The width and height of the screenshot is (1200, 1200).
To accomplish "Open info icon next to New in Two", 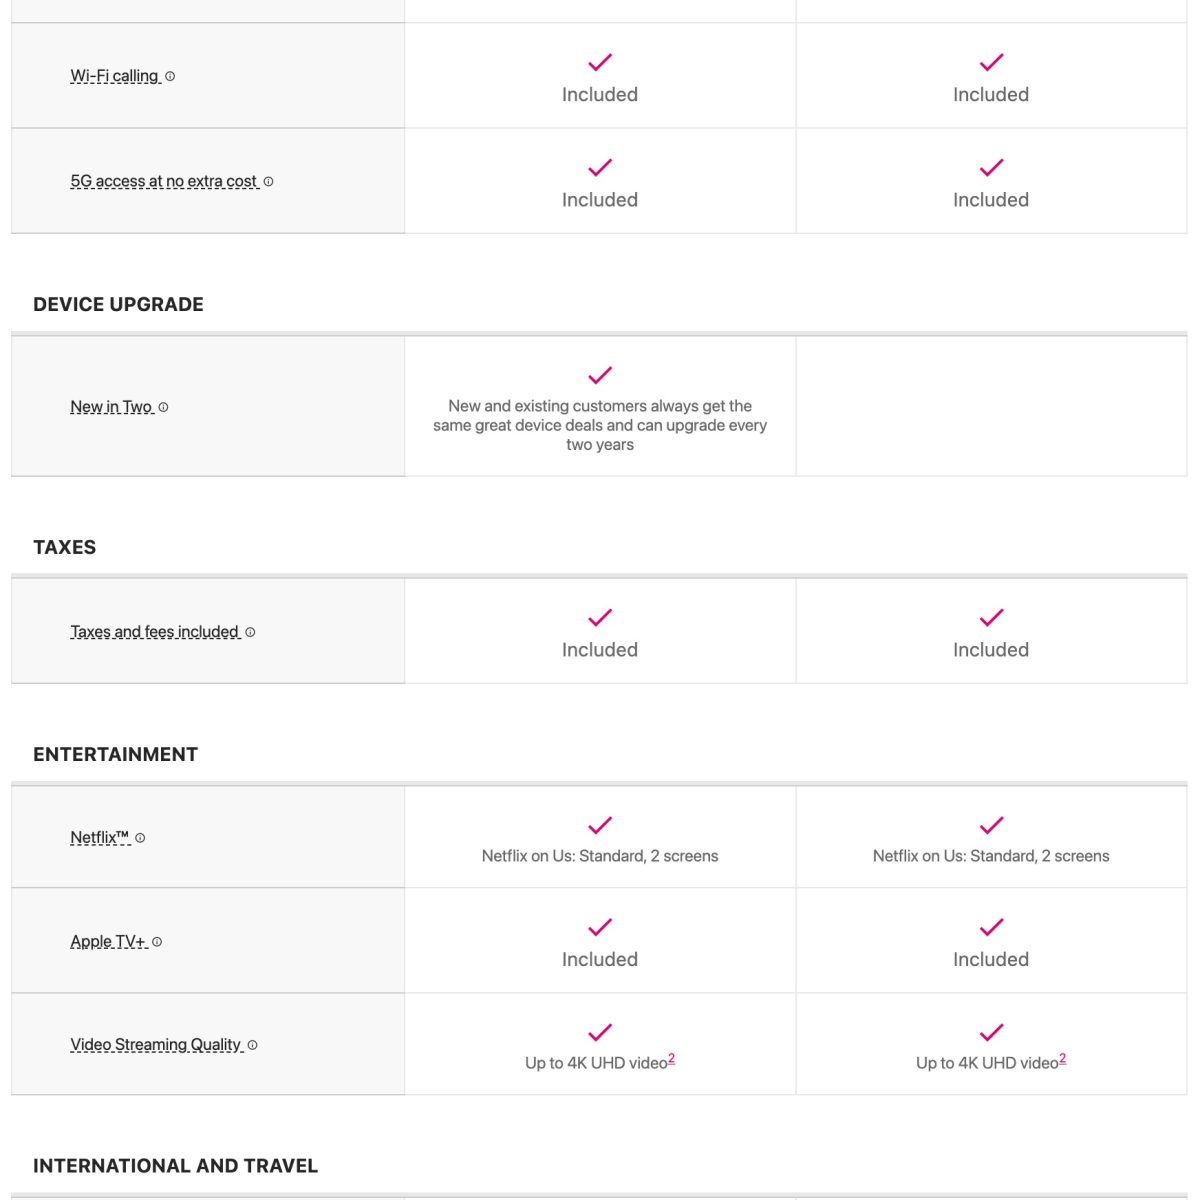I will [163, 407].
